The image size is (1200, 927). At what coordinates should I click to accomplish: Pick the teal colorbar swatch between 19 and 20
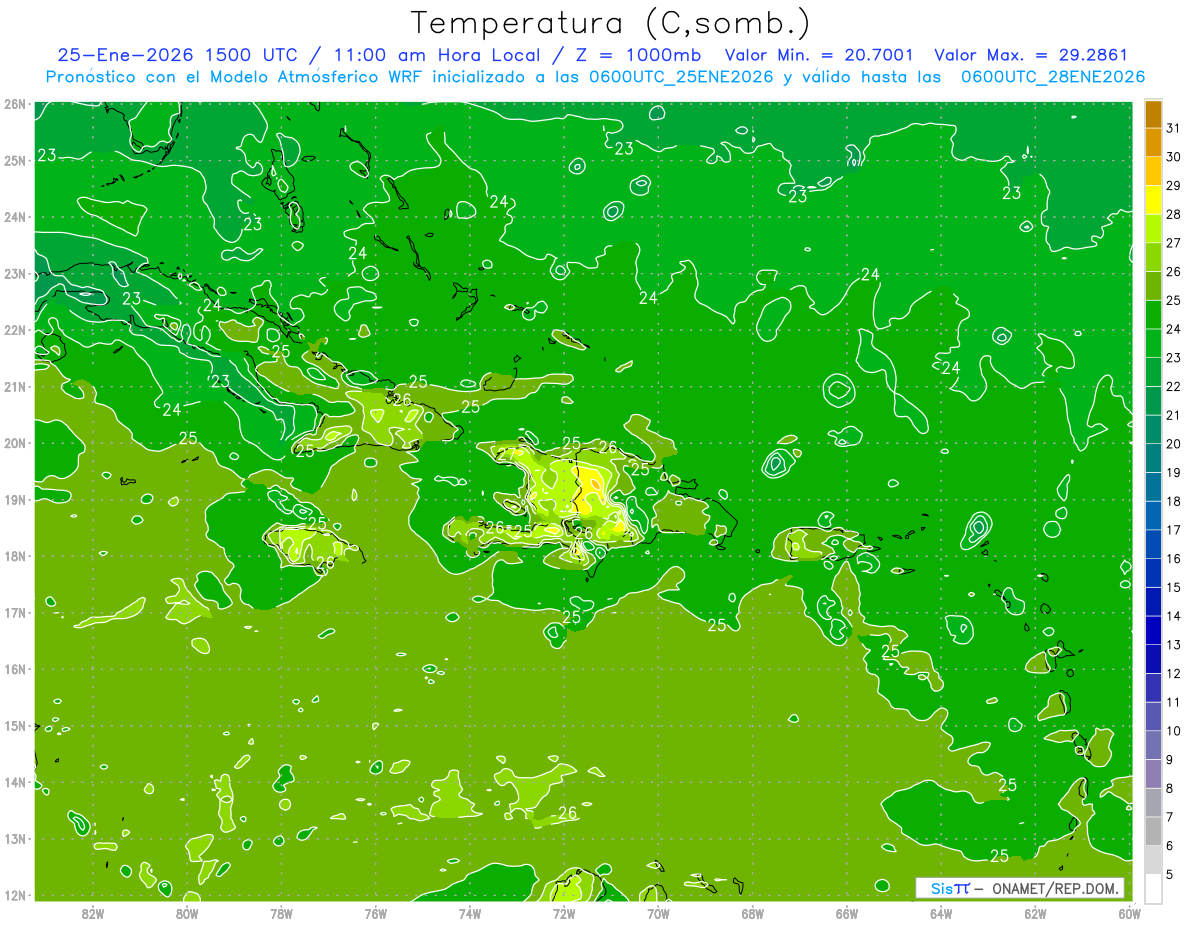click(1153, 458)
